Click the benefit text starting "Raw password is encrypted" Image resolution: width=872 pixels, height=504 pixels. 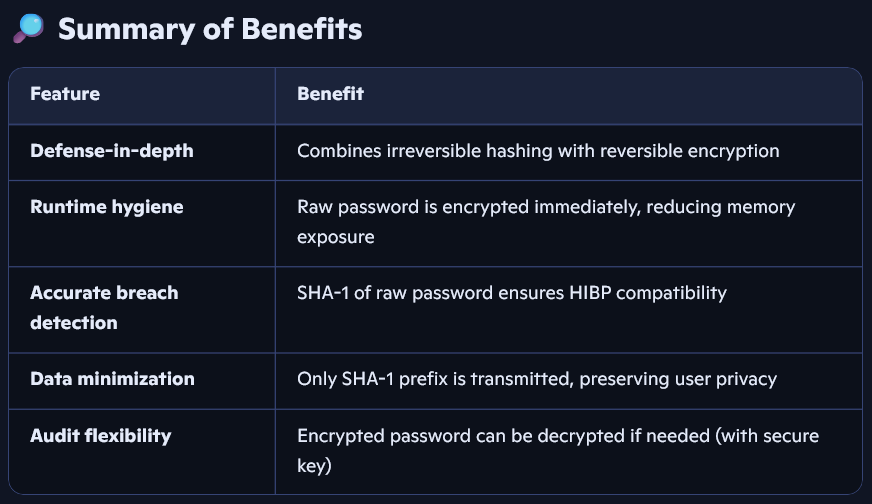coord(546,221)
